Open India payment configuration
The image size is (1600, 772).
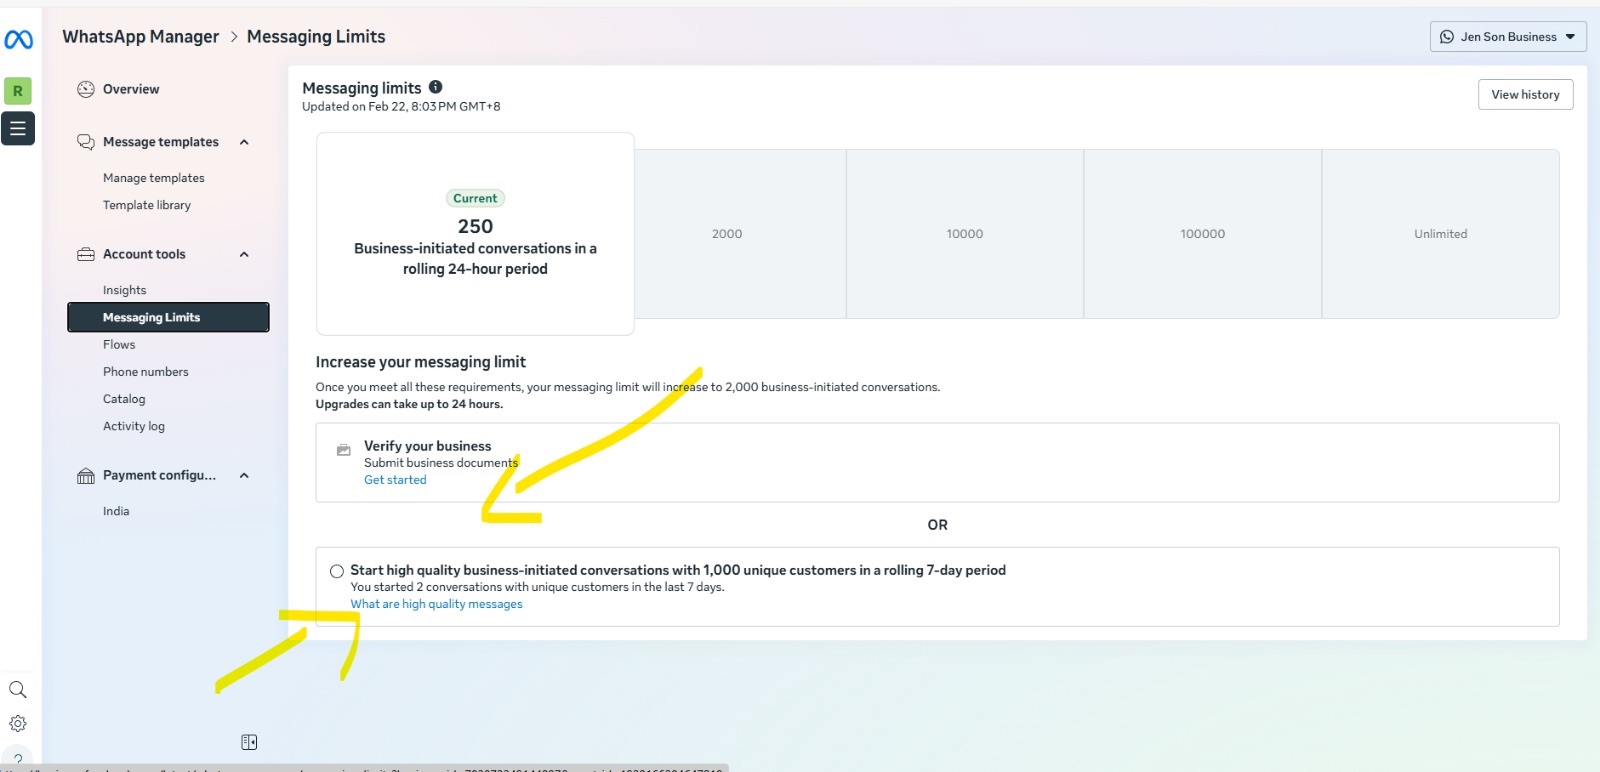tap(116, 511)
